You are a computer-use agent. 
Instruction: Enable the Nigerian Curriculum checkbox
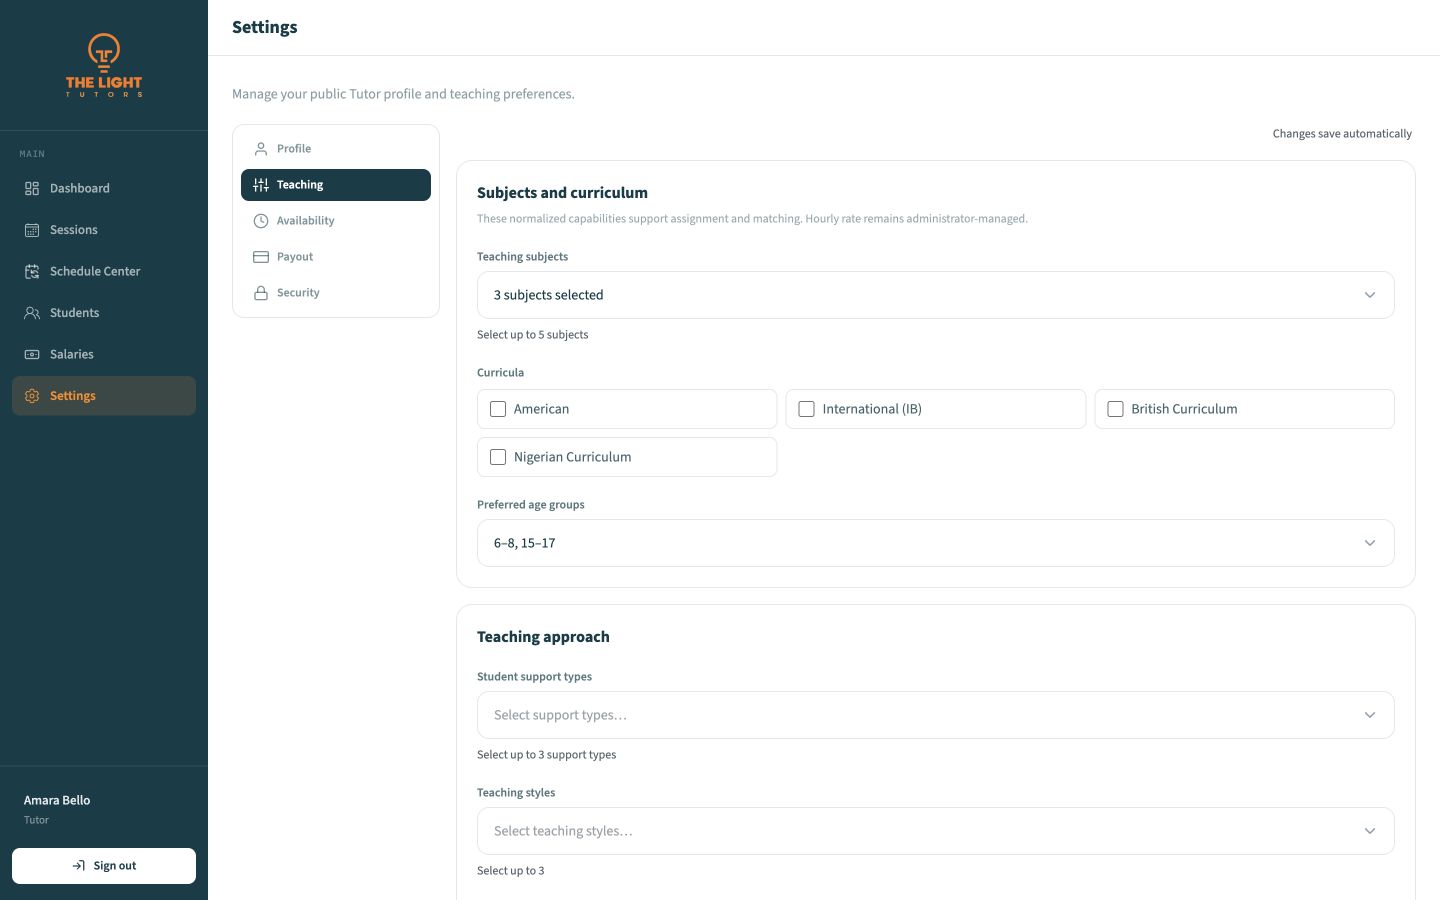click(498, 457)
